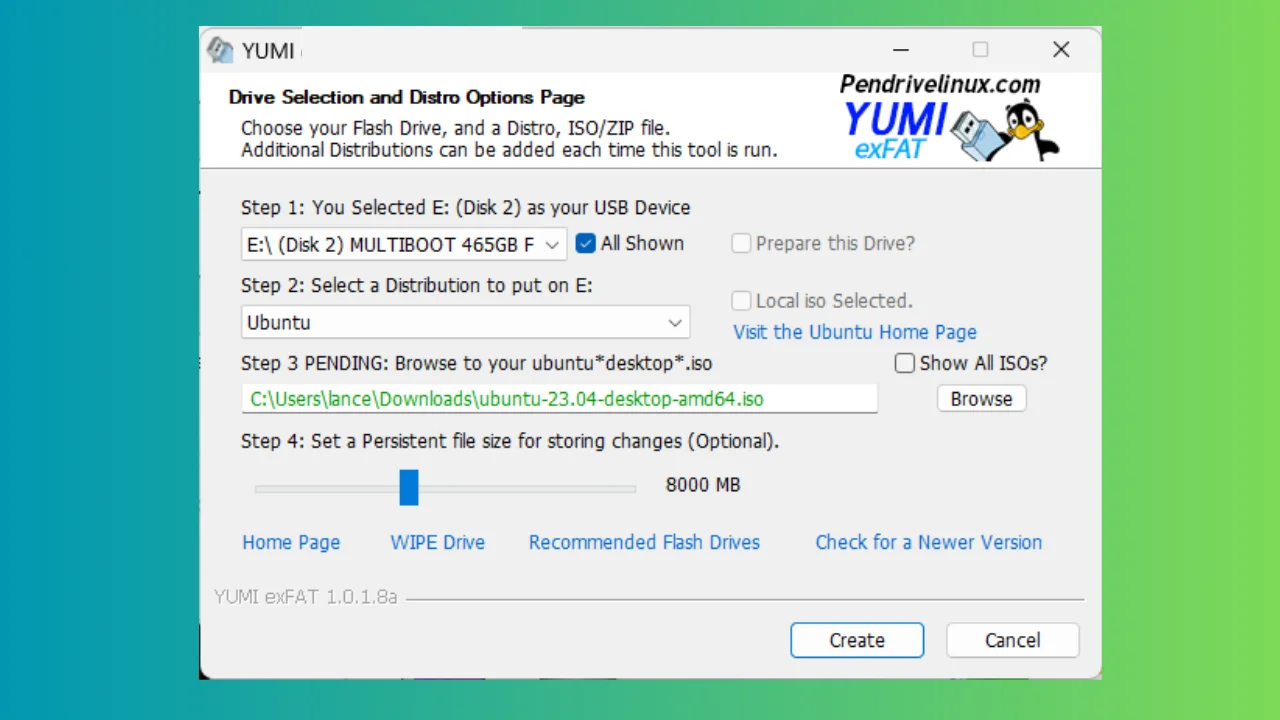Click the YUMI exFAT penguin logo
Screen dimensions: 1280x720
[x=949, y=118]
